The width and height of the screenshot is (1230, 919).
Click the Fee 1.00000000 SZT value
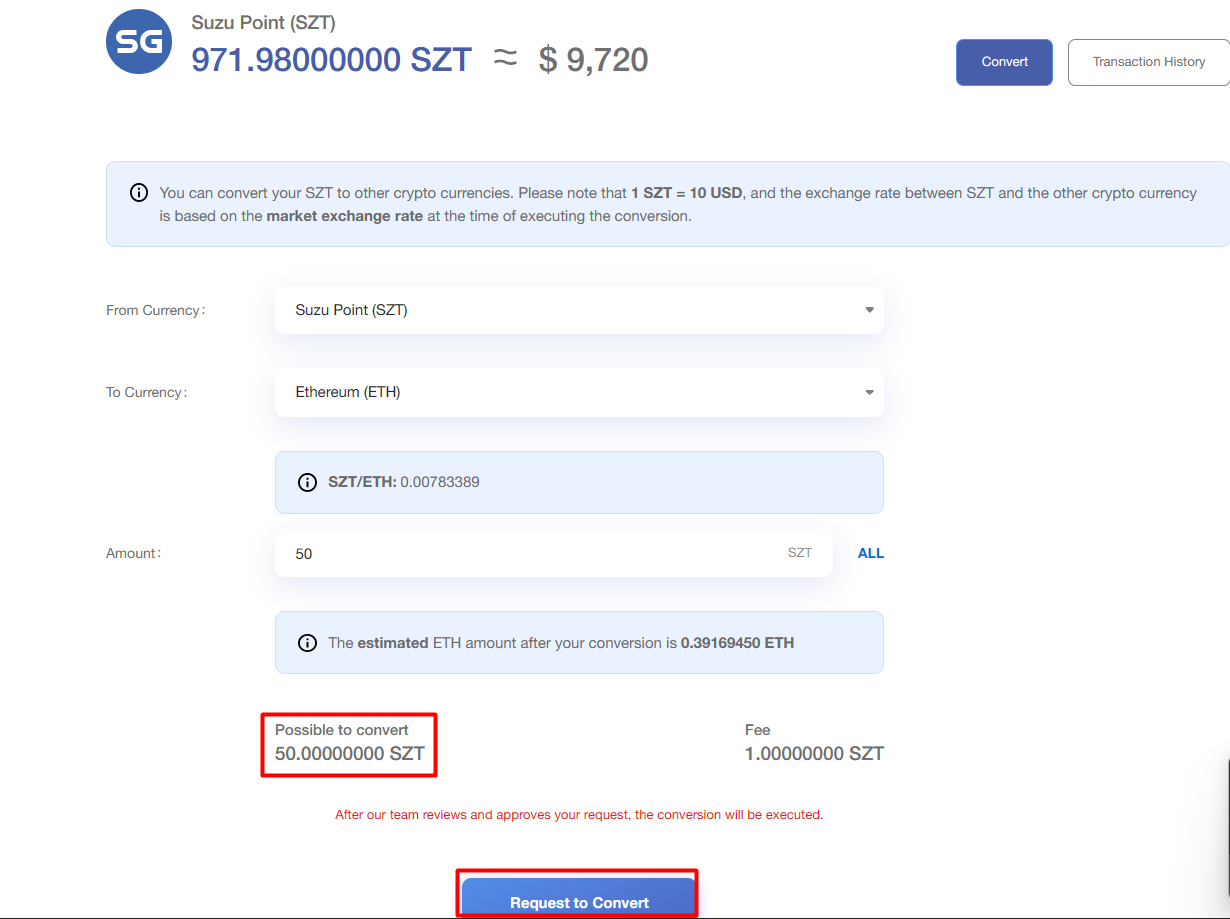814,754
